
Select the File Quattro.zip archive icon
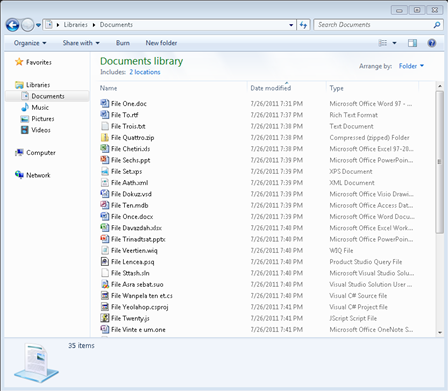click(x=105, y=137)
